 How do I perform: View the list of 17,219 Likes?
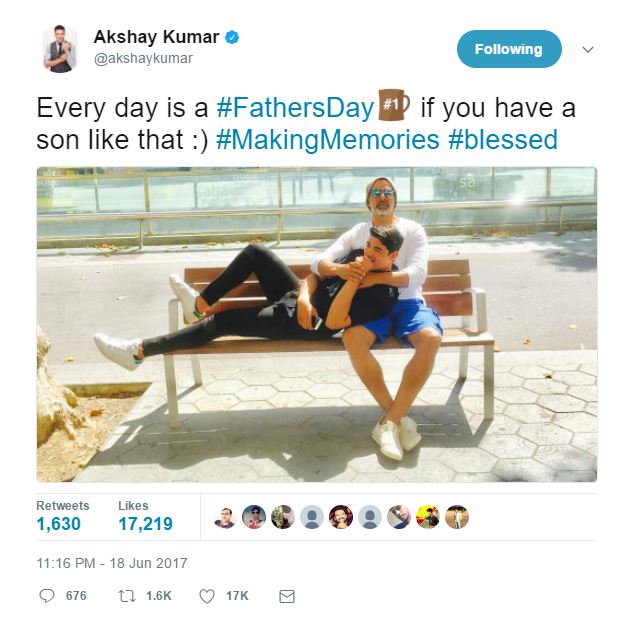145,523
